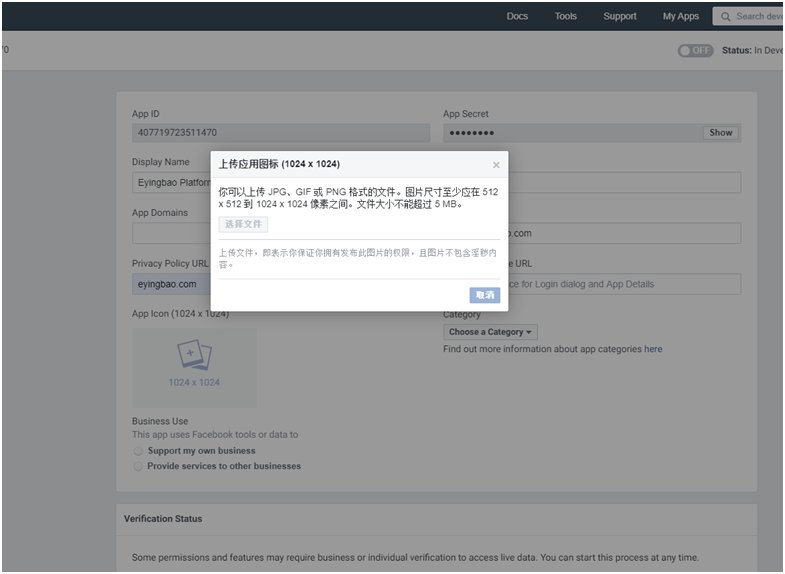Open the Docs menu item
Viewport: 785px width, 574px height.
pyautogui.click(x=517, y=16)
